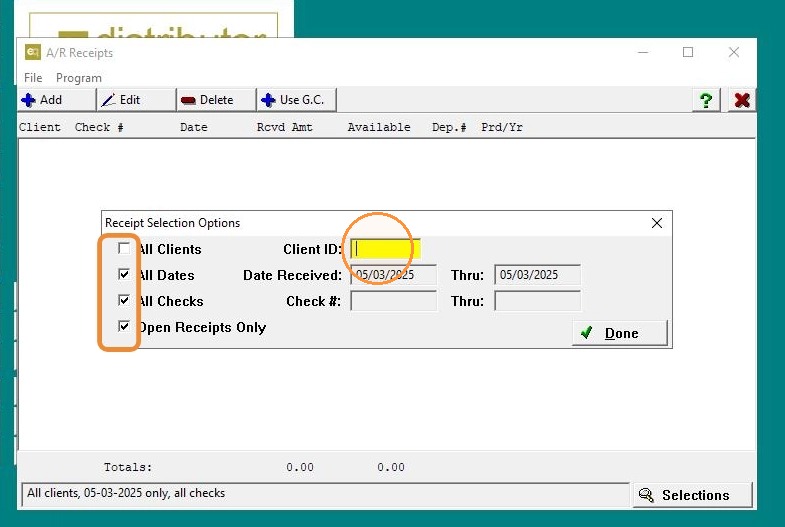Screen dimensions: 785x527
Task: Click the red X exit icon in toolbar
Action: click(x=742, y=100)
